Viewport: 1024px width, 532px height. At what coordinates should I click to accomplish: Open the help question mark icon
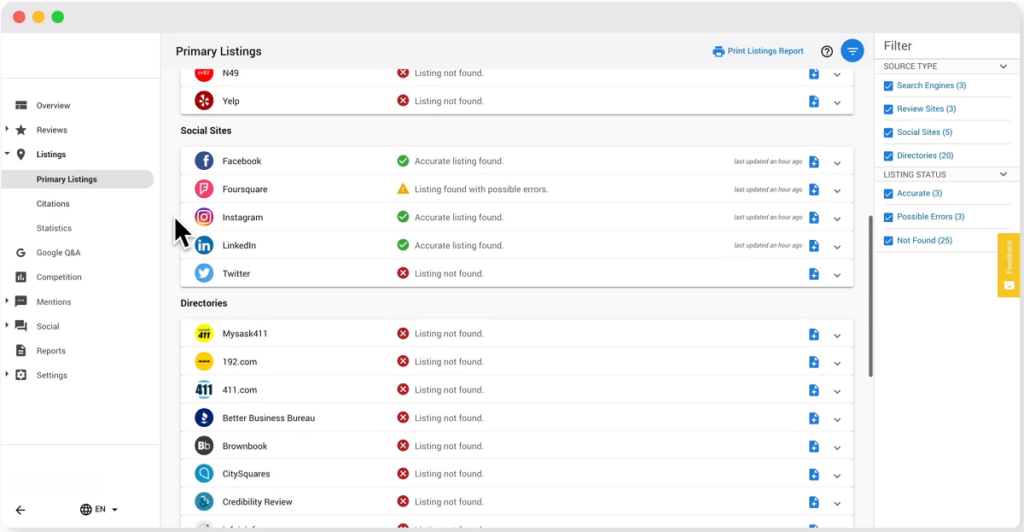pyautogui.click(x=827, y=52)
